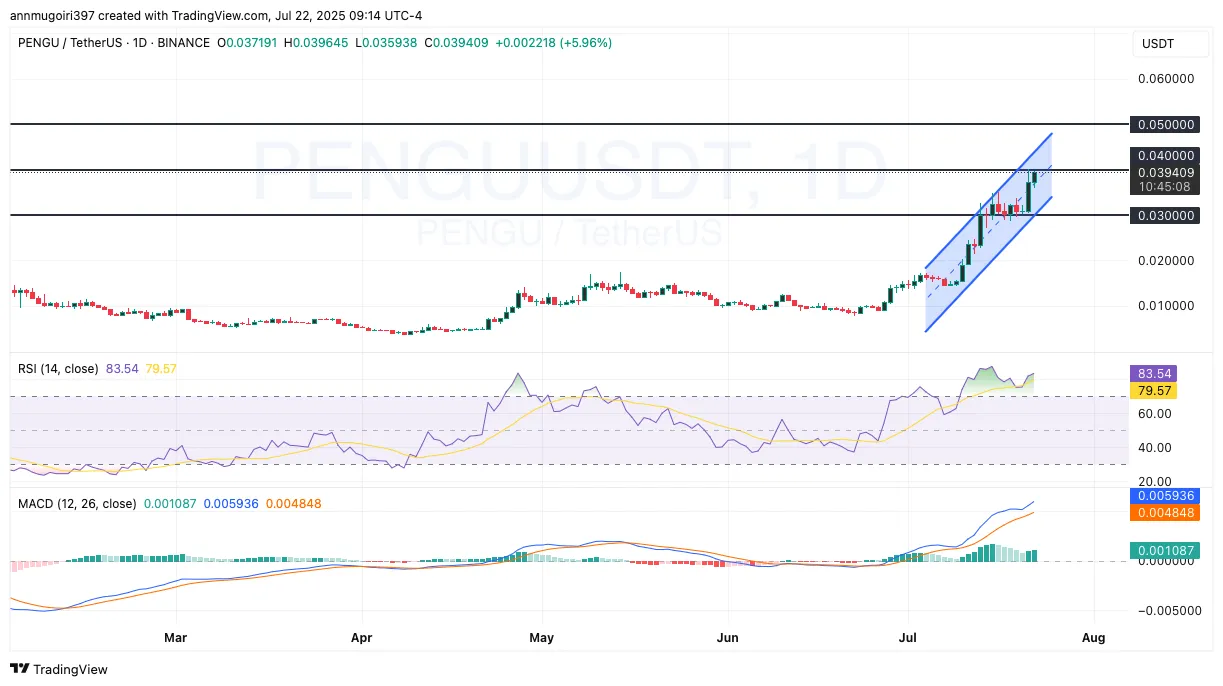
Task: Click the change percentage (+5.96%)
Action: point(583,43)
